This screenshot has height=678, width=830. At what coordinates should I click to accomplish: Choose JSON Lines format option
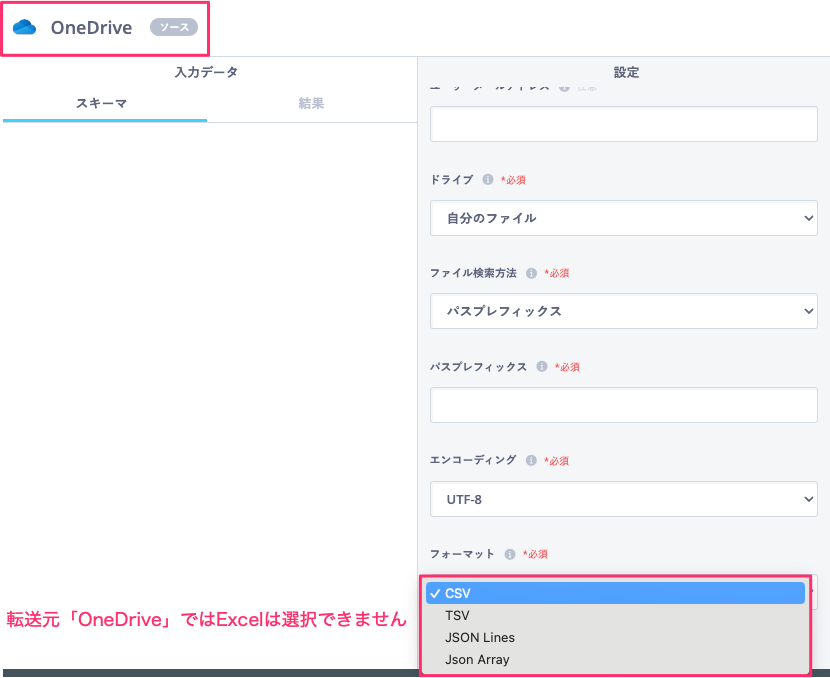pyautogui.click(x=615, y=638)
